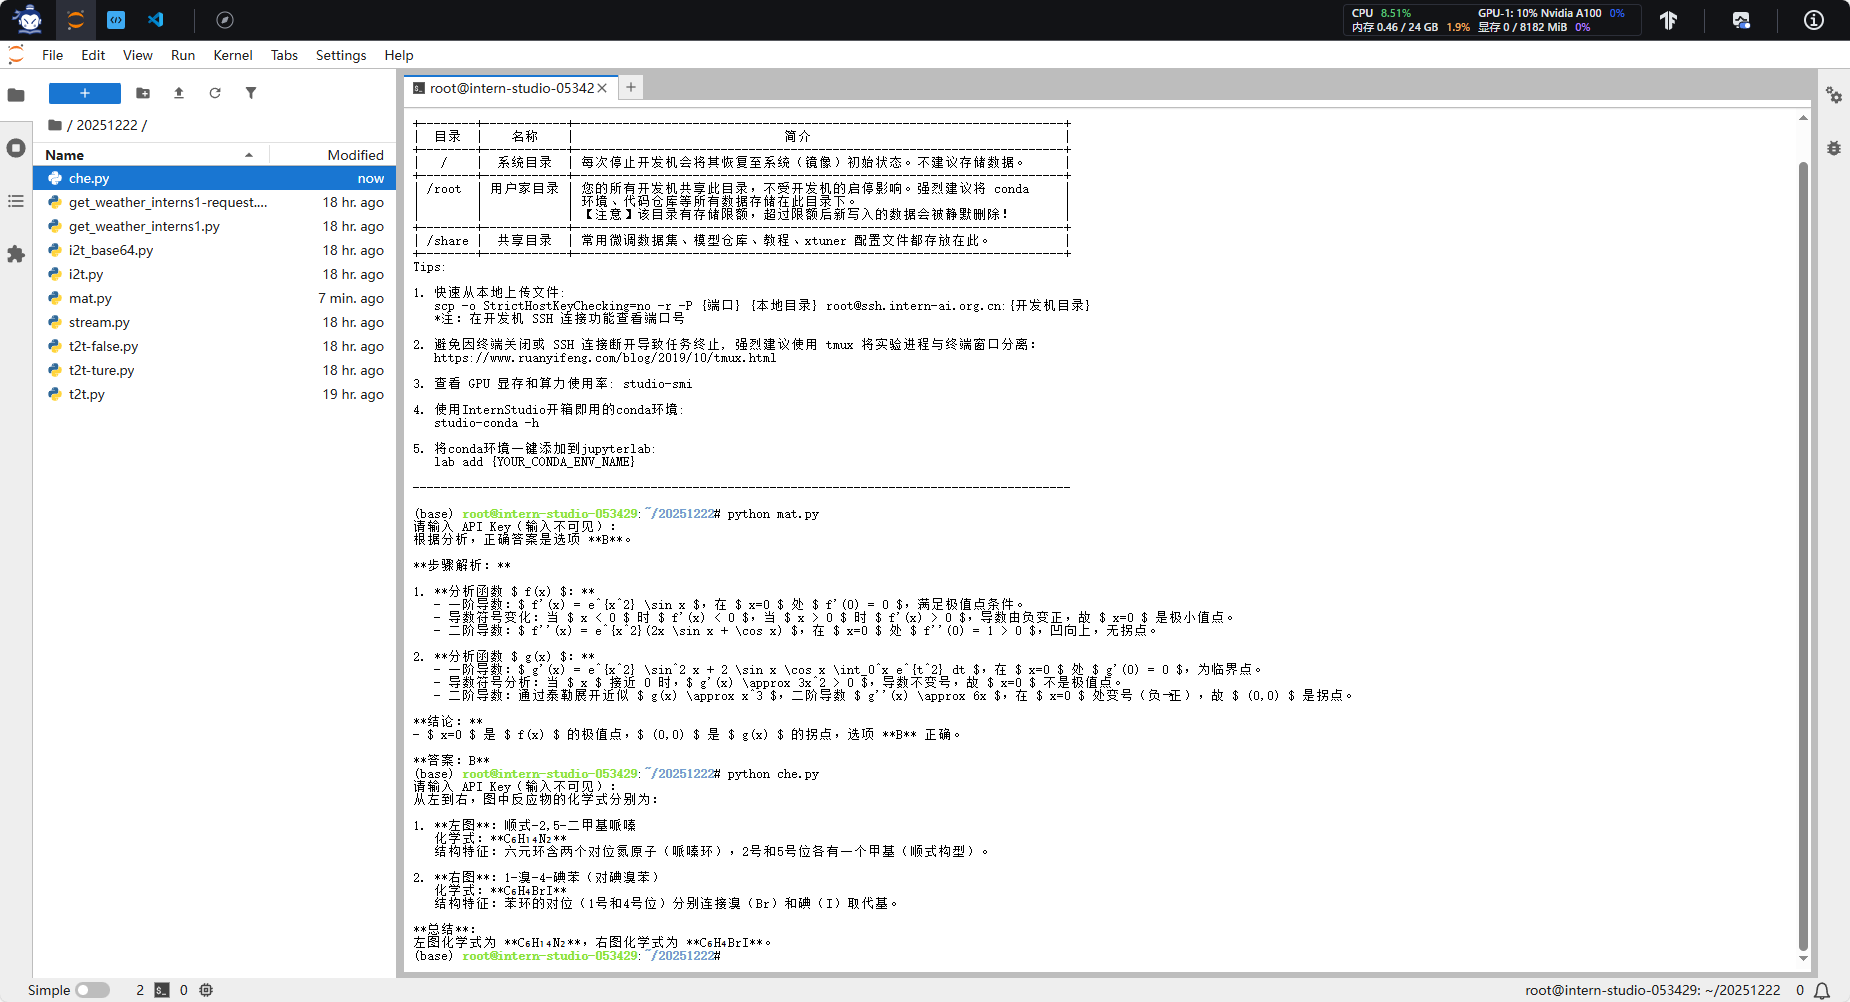Select the mat.py file
Screen dimensions: 1850x1002
click(90, 298)
